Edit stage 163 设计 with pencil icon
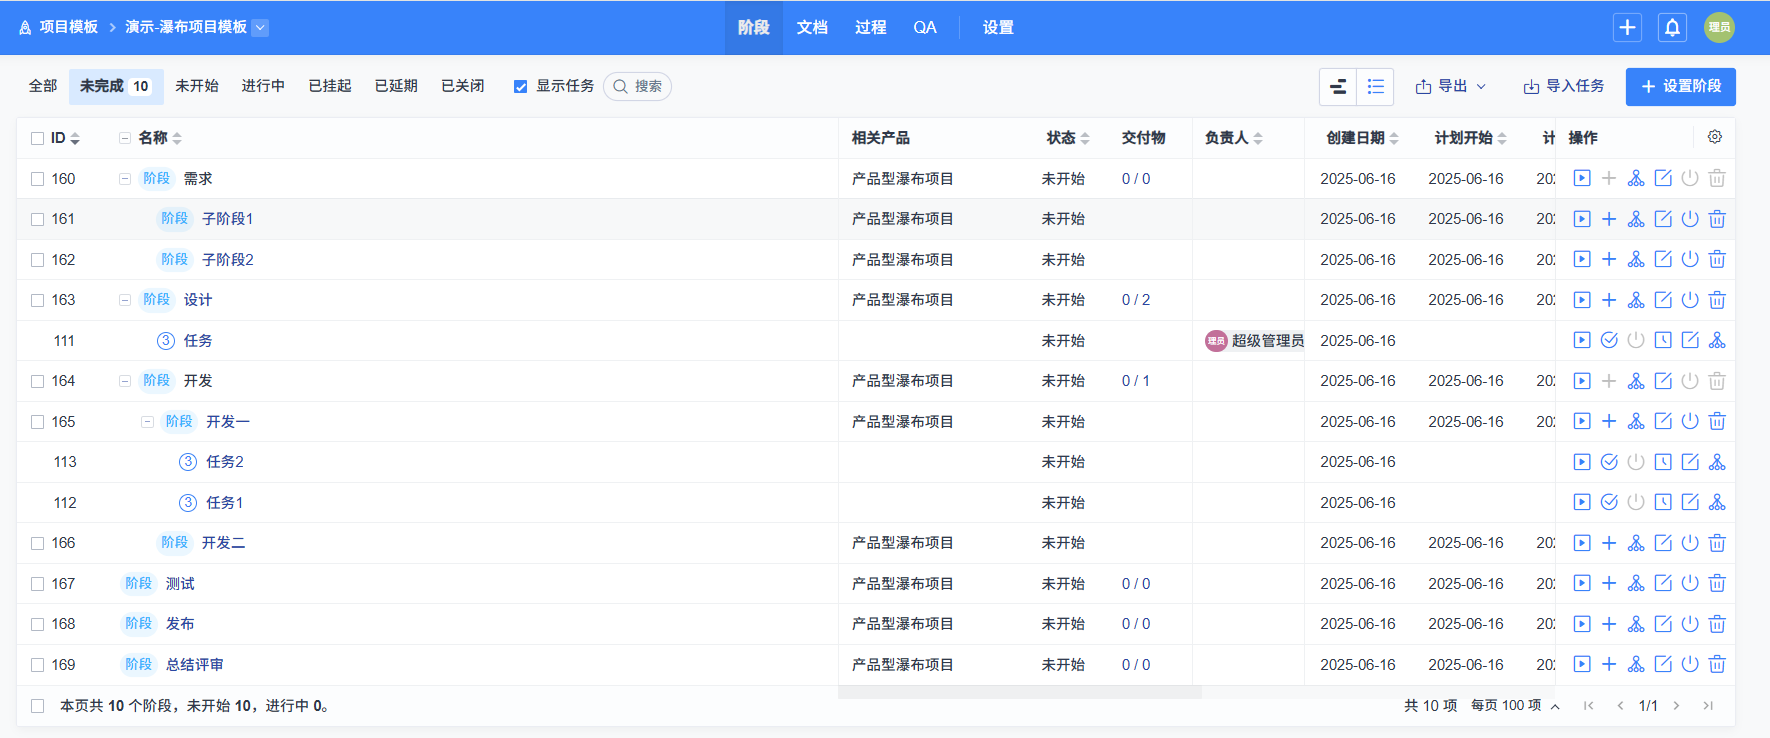 pyautogui.click(x=1662, y=300)
